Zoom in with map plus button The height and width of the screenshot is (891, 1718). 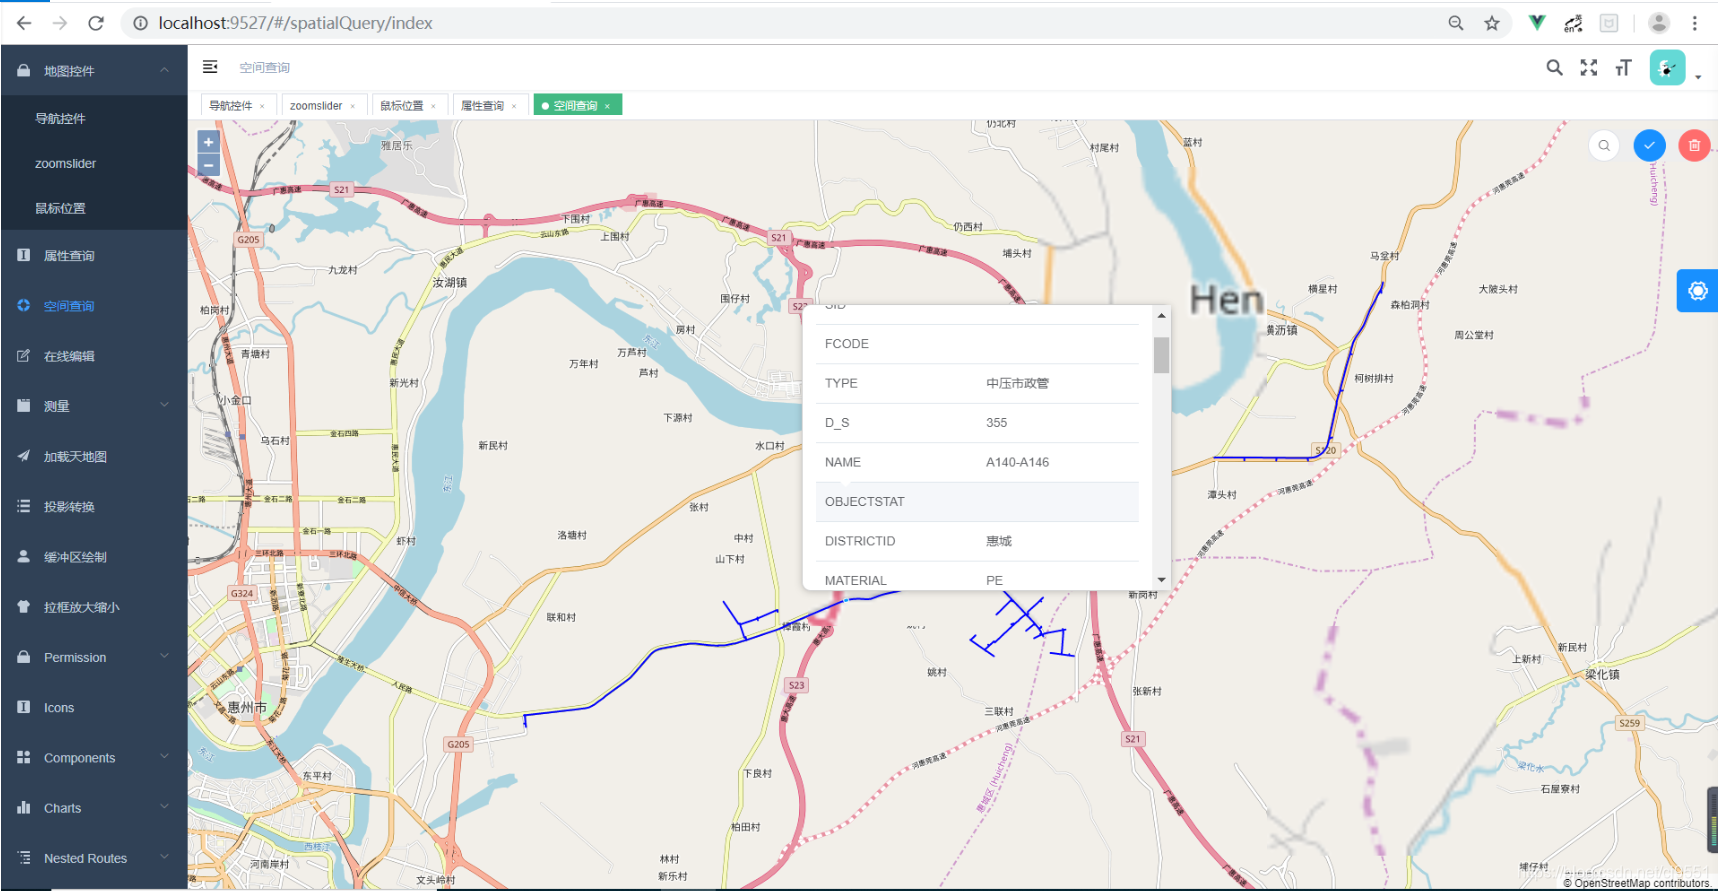208,142
